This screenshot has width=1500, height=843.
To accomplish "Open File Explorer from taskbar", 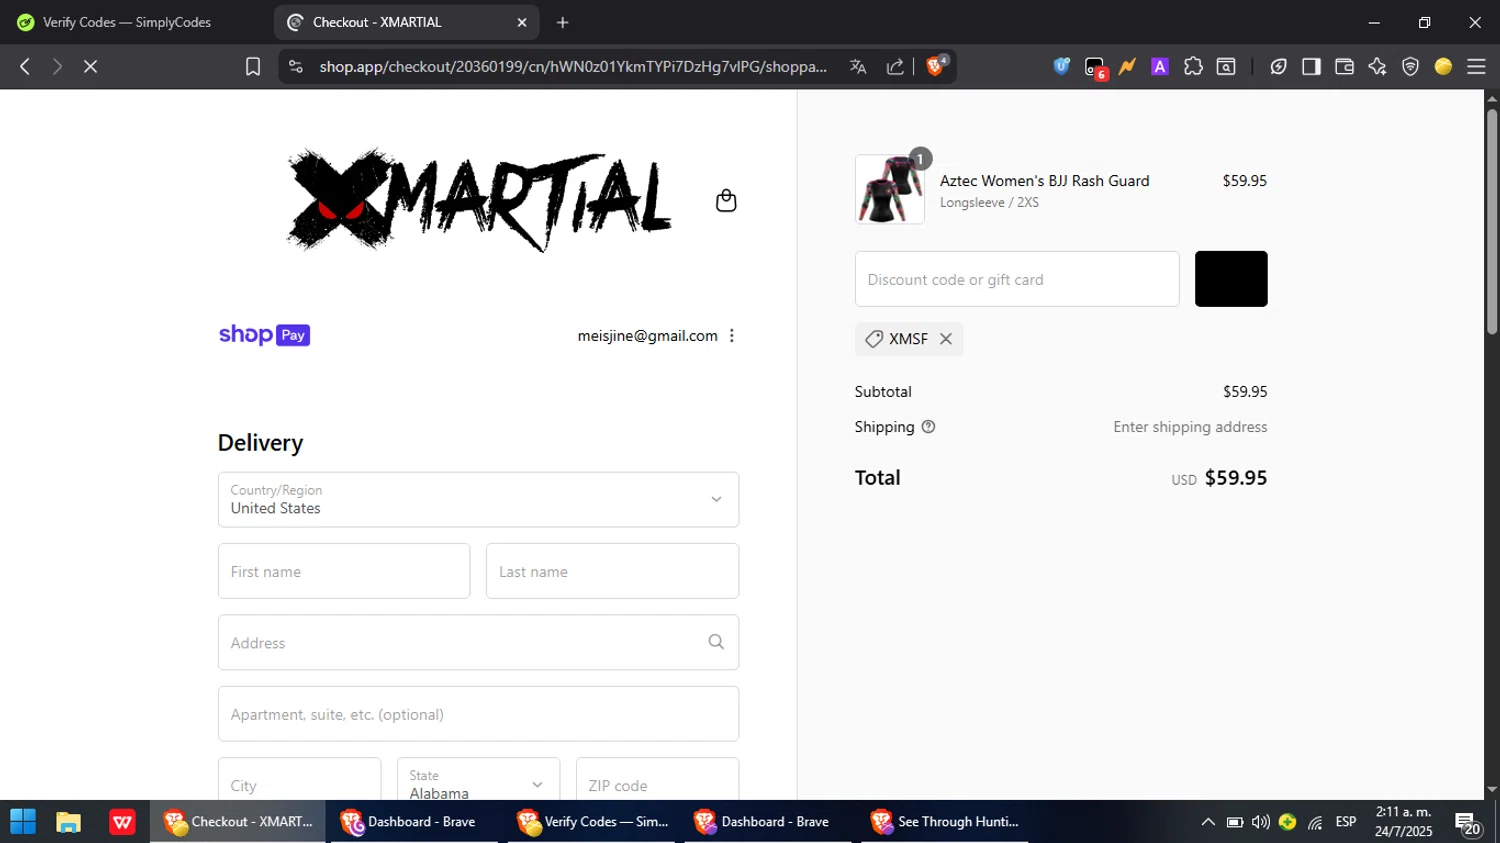I will click(68, 822).
